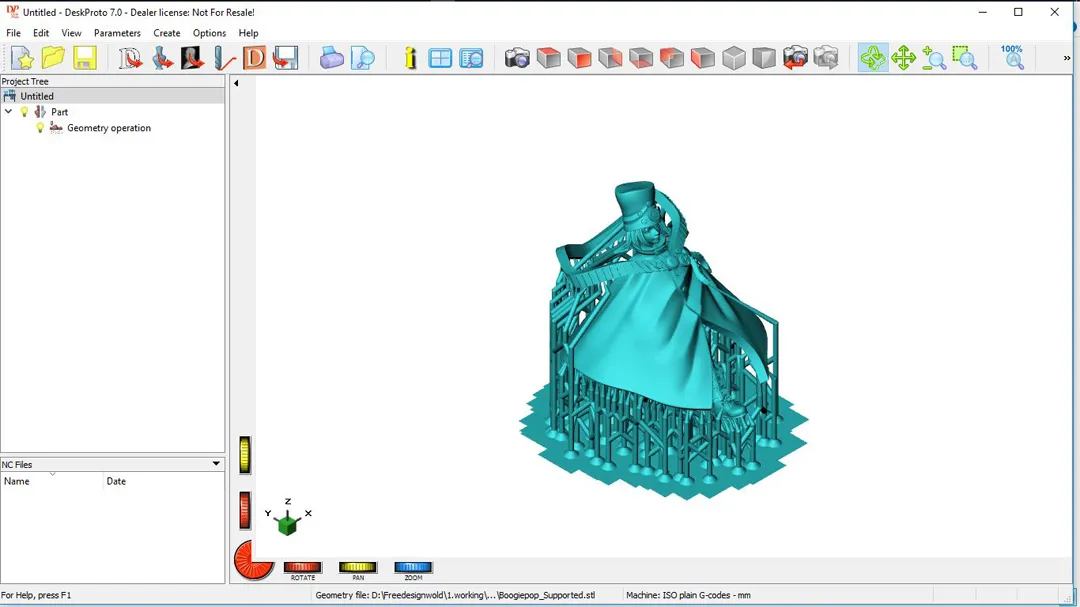Click the portrait bitmap import icon
Image resolution: width=1080 pixels, height=607 pixels.
click(x=192, y=58)
